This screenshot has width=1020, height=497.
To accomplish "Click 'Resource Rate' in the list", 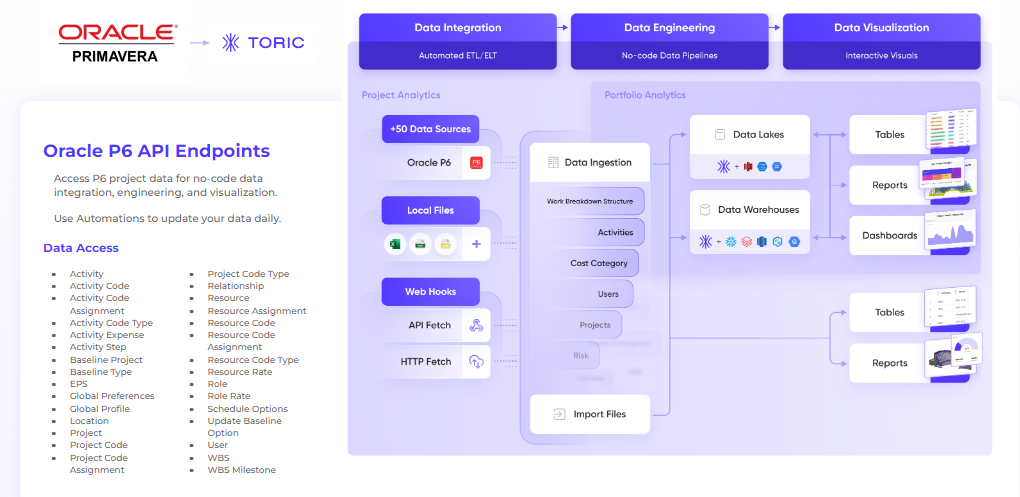I will 239,372.
